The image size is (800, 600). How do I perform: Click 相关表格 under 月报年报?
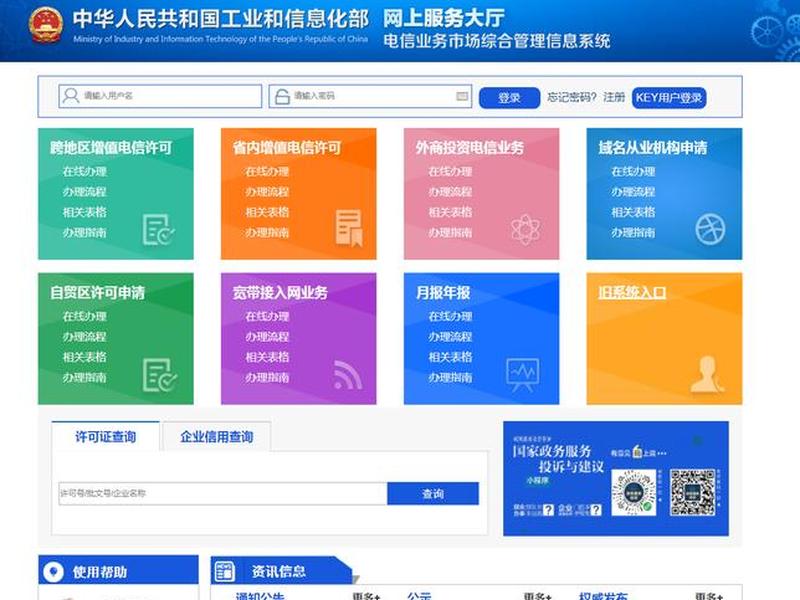coord(451,357)
